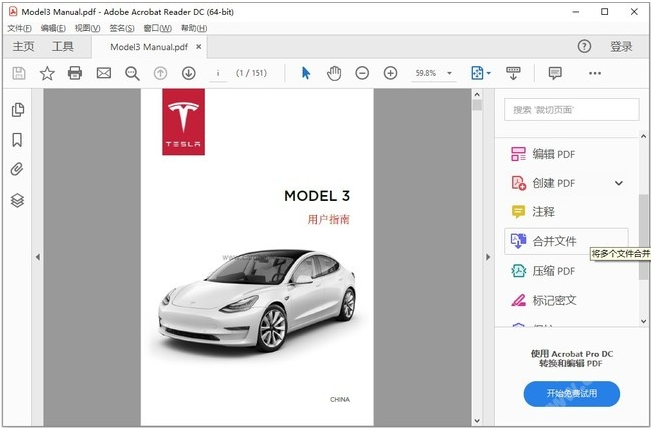Show page thumbnails panel icon
654x431 pixels.
[x=17, y=110]
